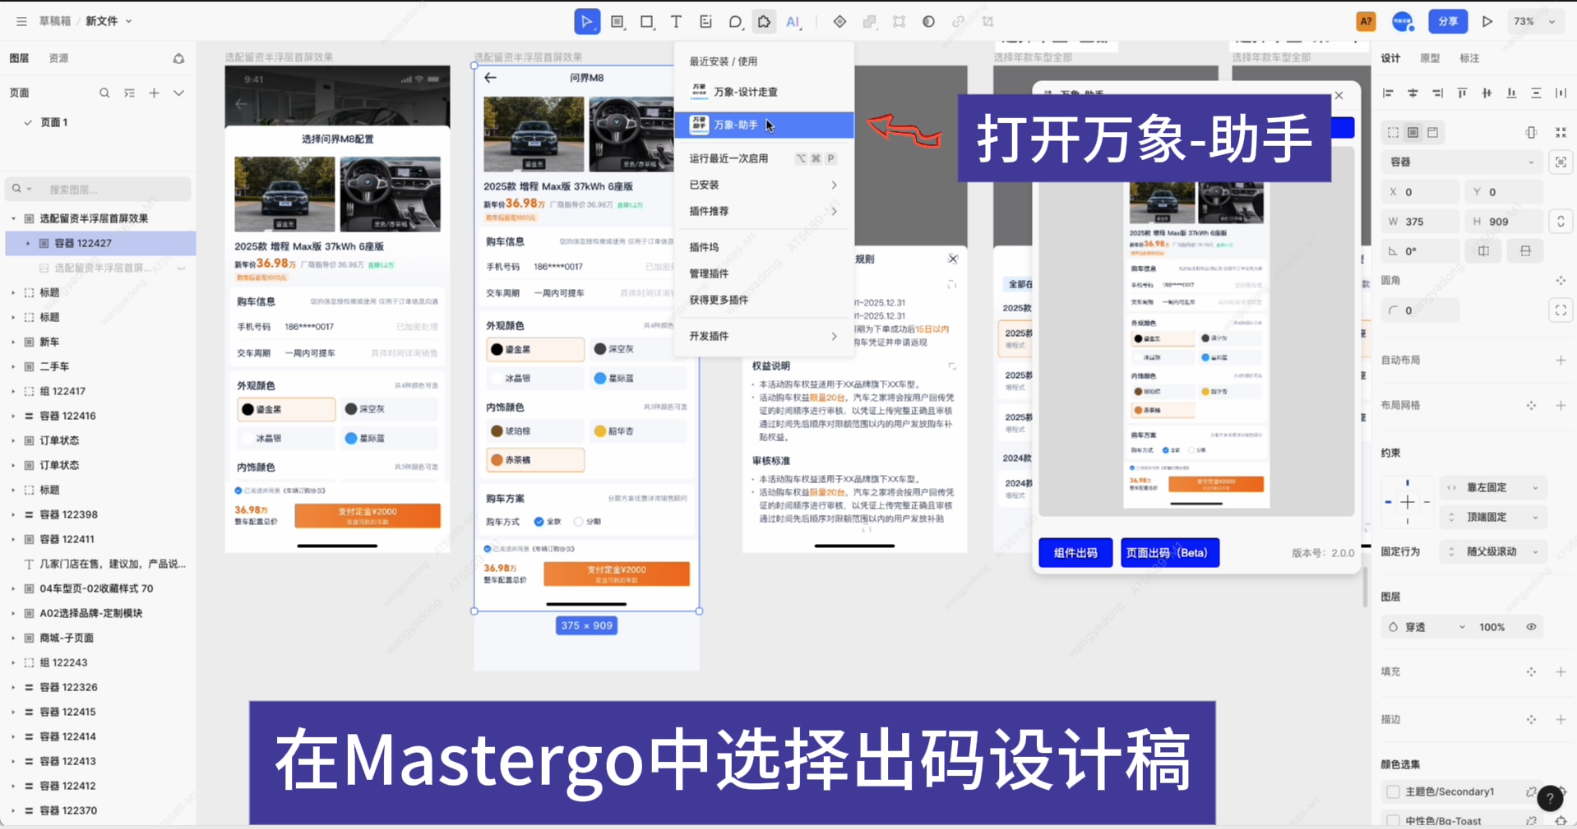
Task: Align selection to left edge
Action: [x=1388, y=93]
